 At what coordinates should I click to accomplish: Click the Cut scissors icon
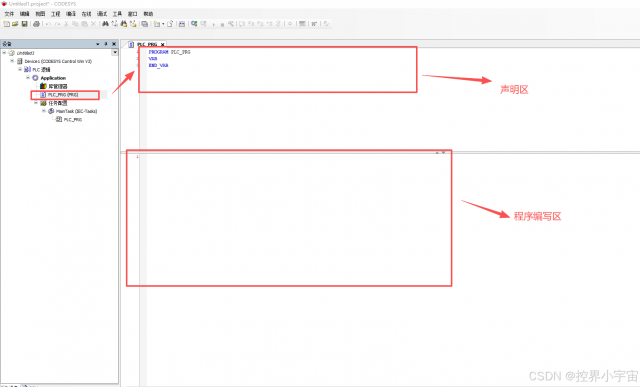pyautogui.click(x=66, y=24)
